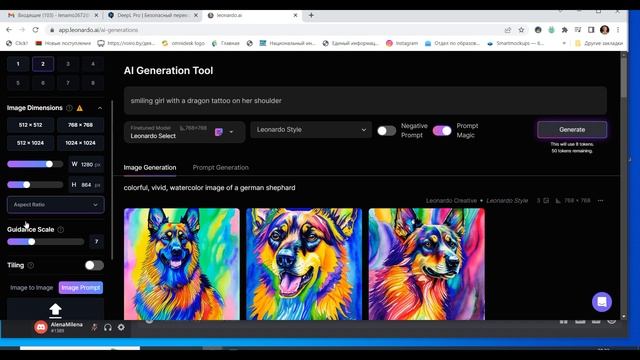Switch to the Gmail inbox browser tab
This screenshot has height=360, width=640.
(53, 15)
